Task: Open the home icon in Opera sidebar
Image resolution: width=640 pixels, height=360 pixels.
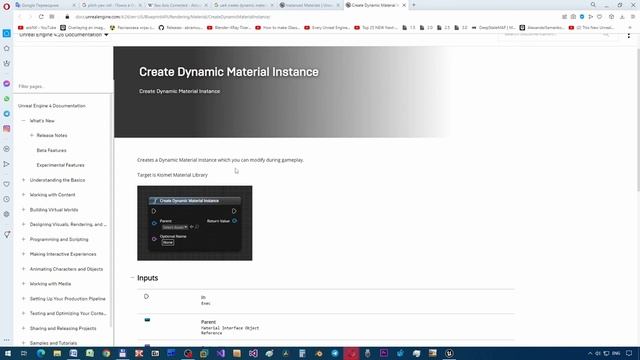Action: coord(7,48)
